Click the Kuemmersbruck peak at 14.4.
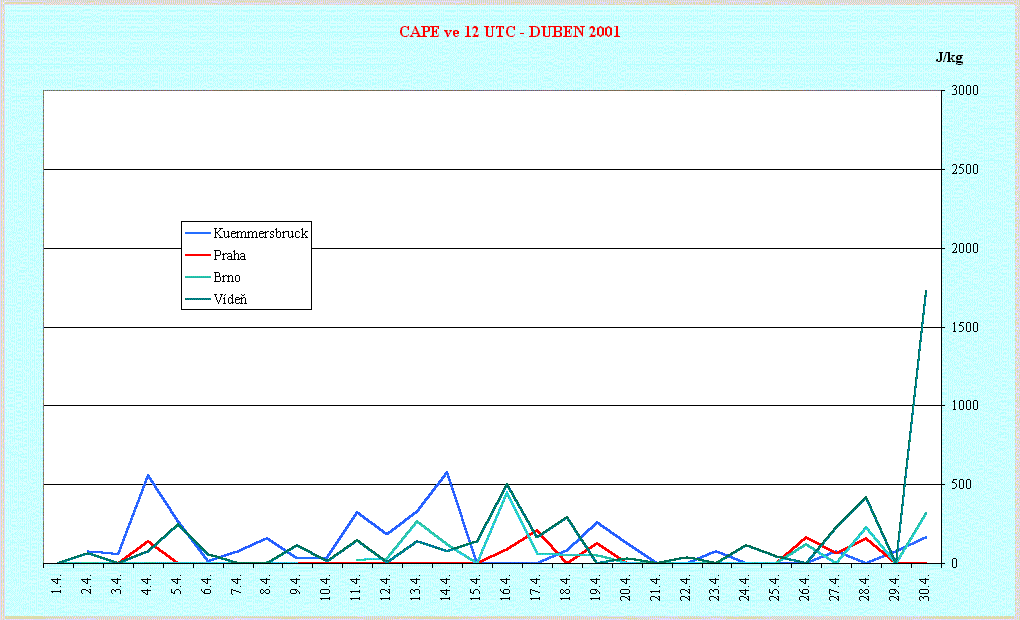The height and width of the screenshot is (620, 1020). (446, 472)
